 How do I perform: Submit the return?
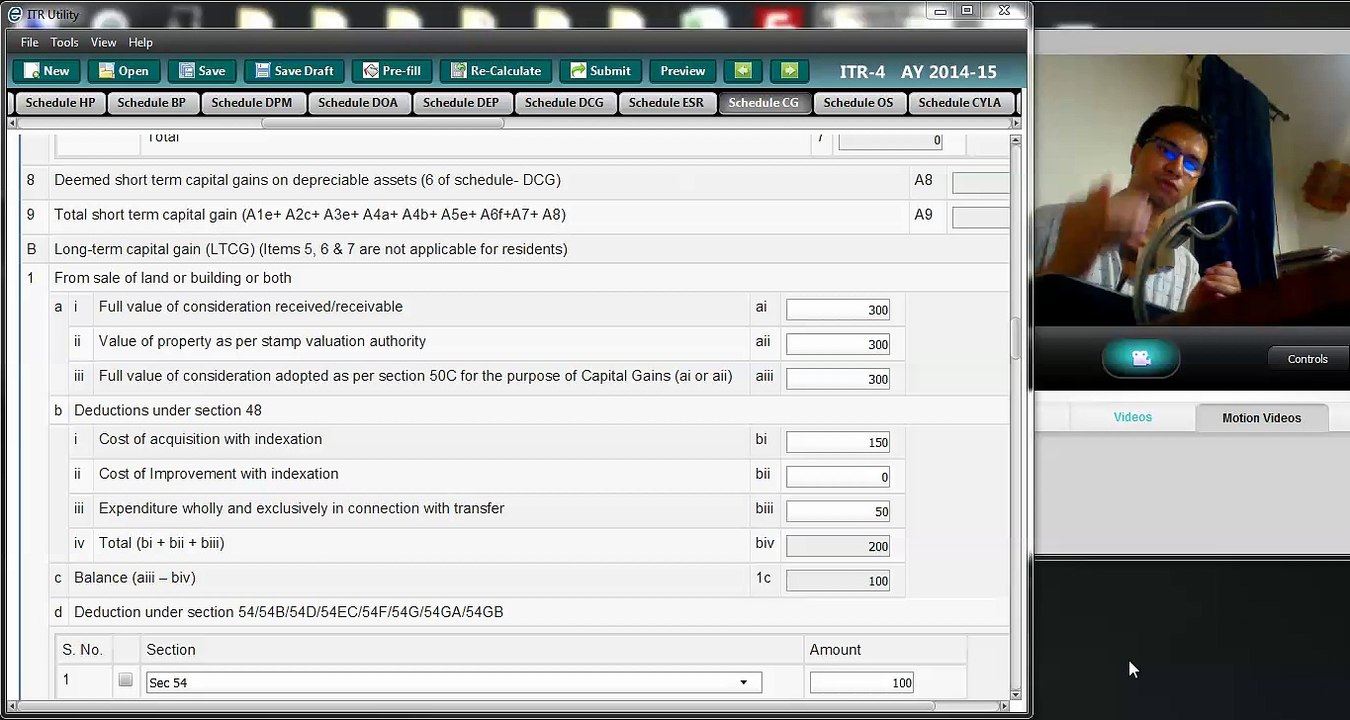click(x=600, y=71)
